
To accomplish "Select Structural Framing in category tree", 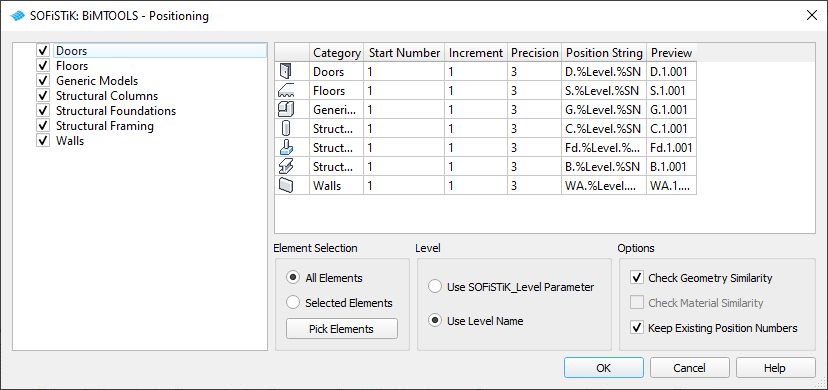I will tap(105, 126).
